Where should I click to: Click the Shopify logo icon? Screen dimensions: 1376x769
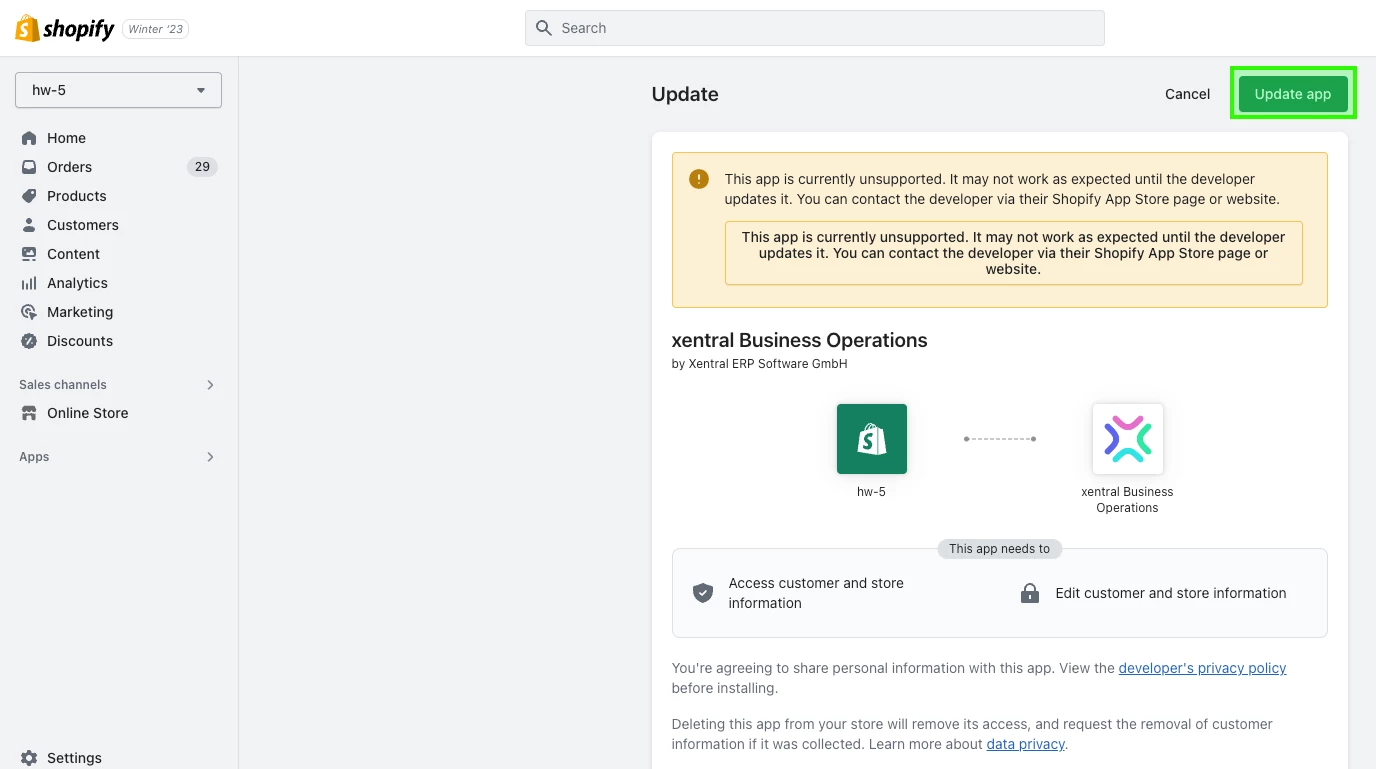click(27, 28)
